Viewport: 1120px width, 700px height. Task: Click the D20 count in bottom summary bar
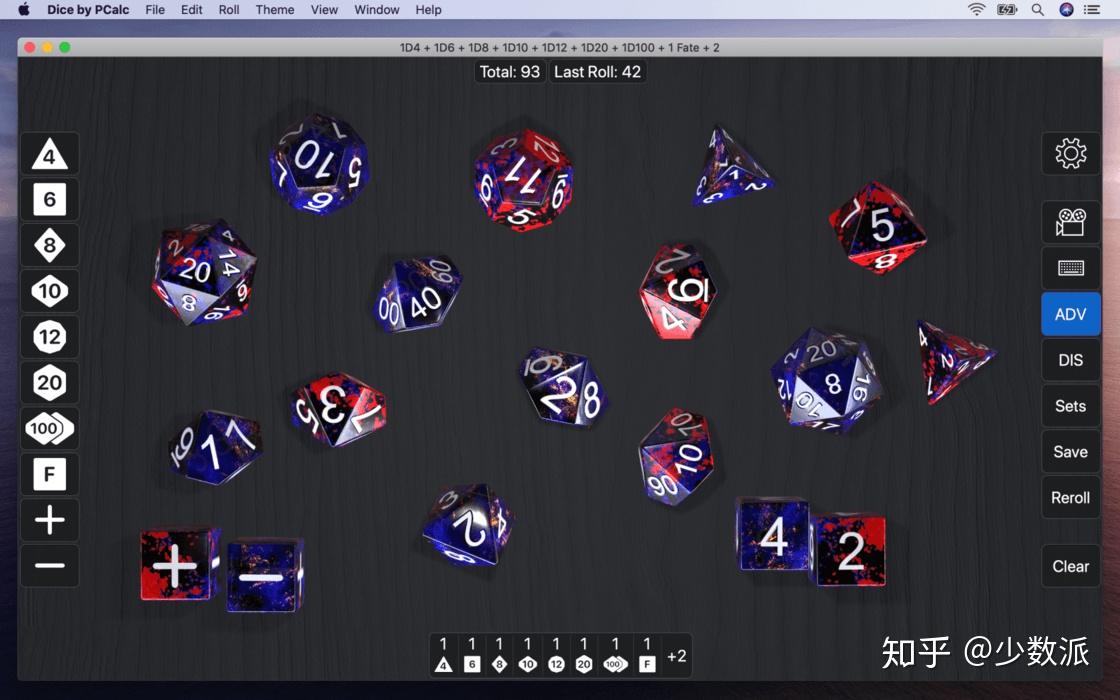point(584,655)
